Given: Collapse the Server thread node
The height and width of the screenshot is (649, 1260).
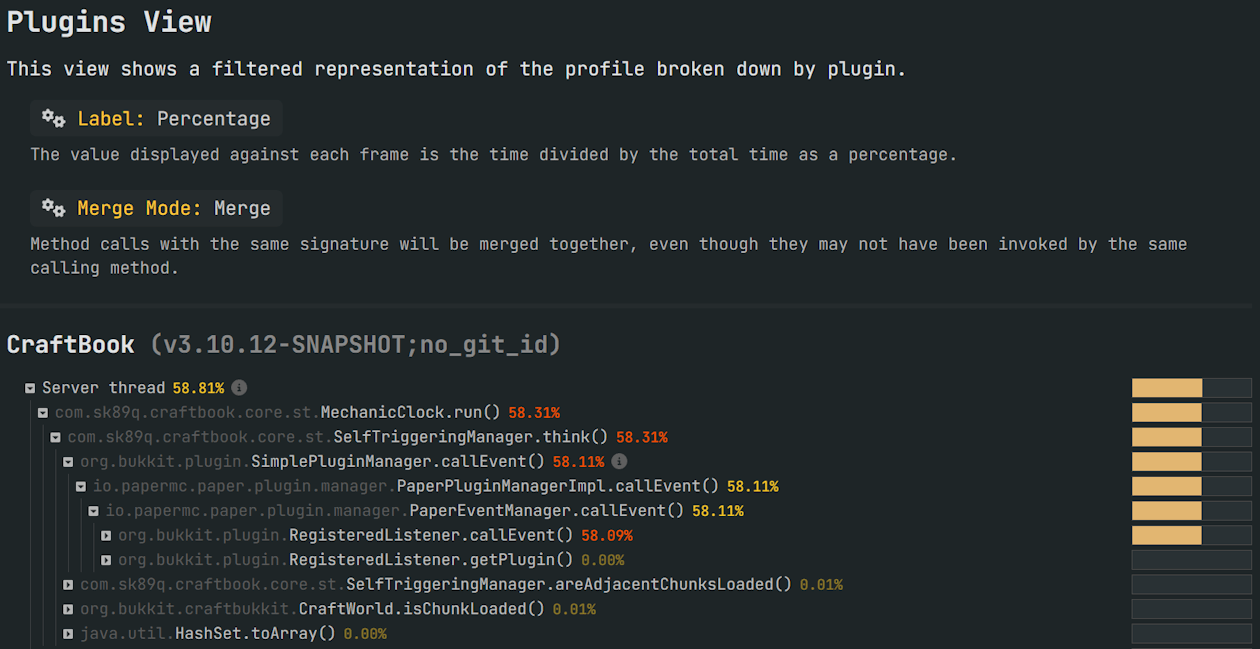Looking at the screenshot, I should pyautogui.click(x=29, y=388).
